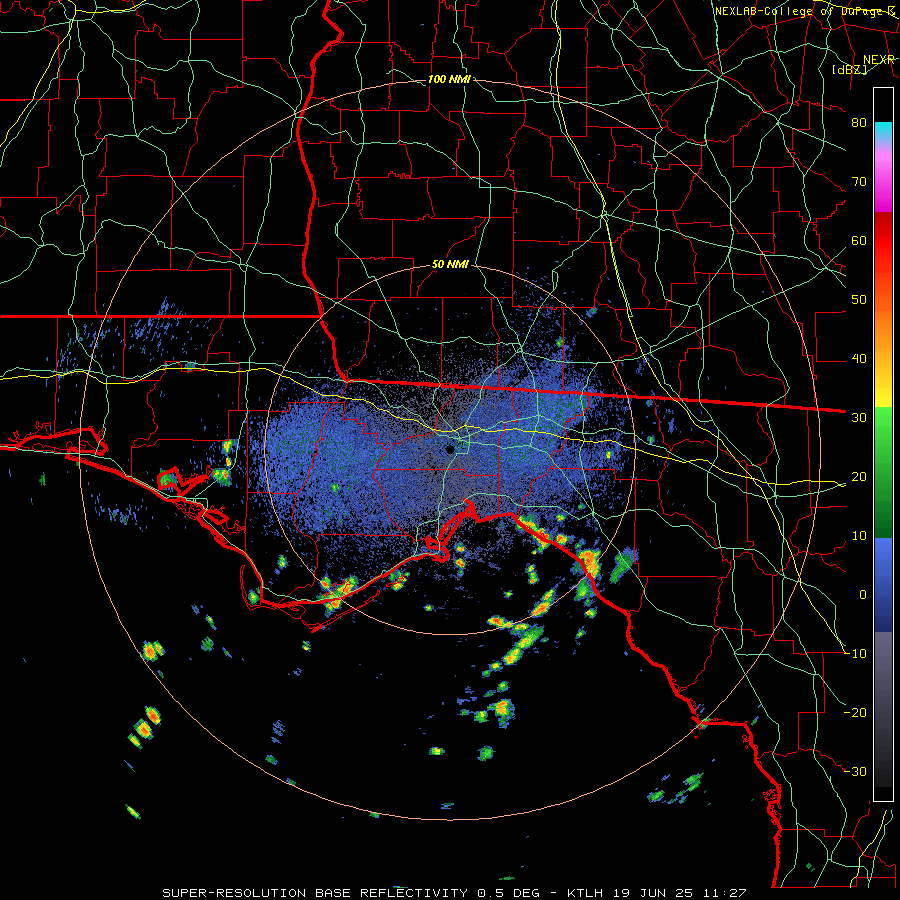The width and height of the screenshot is (900, 900).
Task: Click the 60 value on the dBZ scale
Action: click(x=859, y=240)
